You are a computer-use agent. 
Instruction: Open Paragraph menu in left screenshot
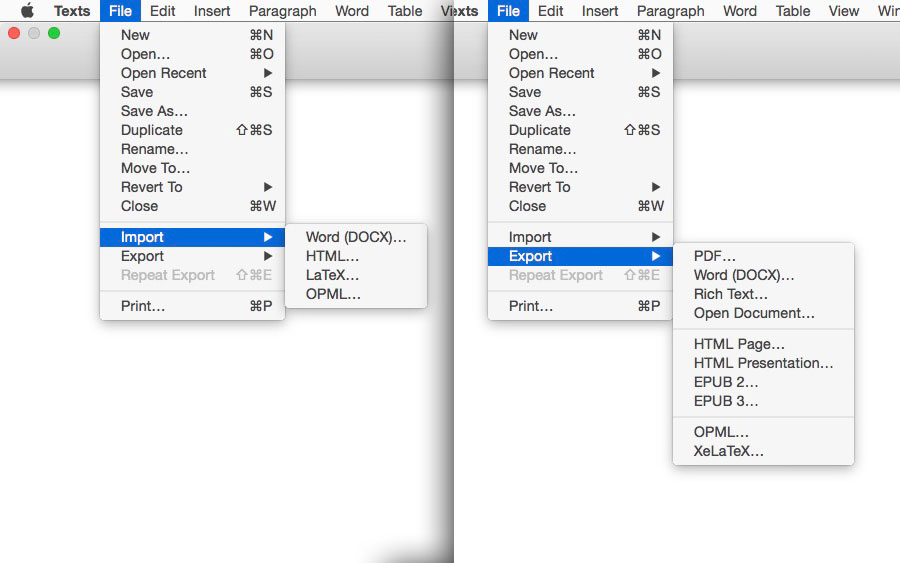coord(282,11)
